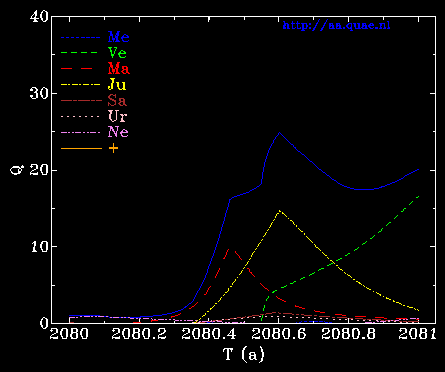
Task: Click the T (a) axis title
Action: pyautogui.click(x=243, y=354)
